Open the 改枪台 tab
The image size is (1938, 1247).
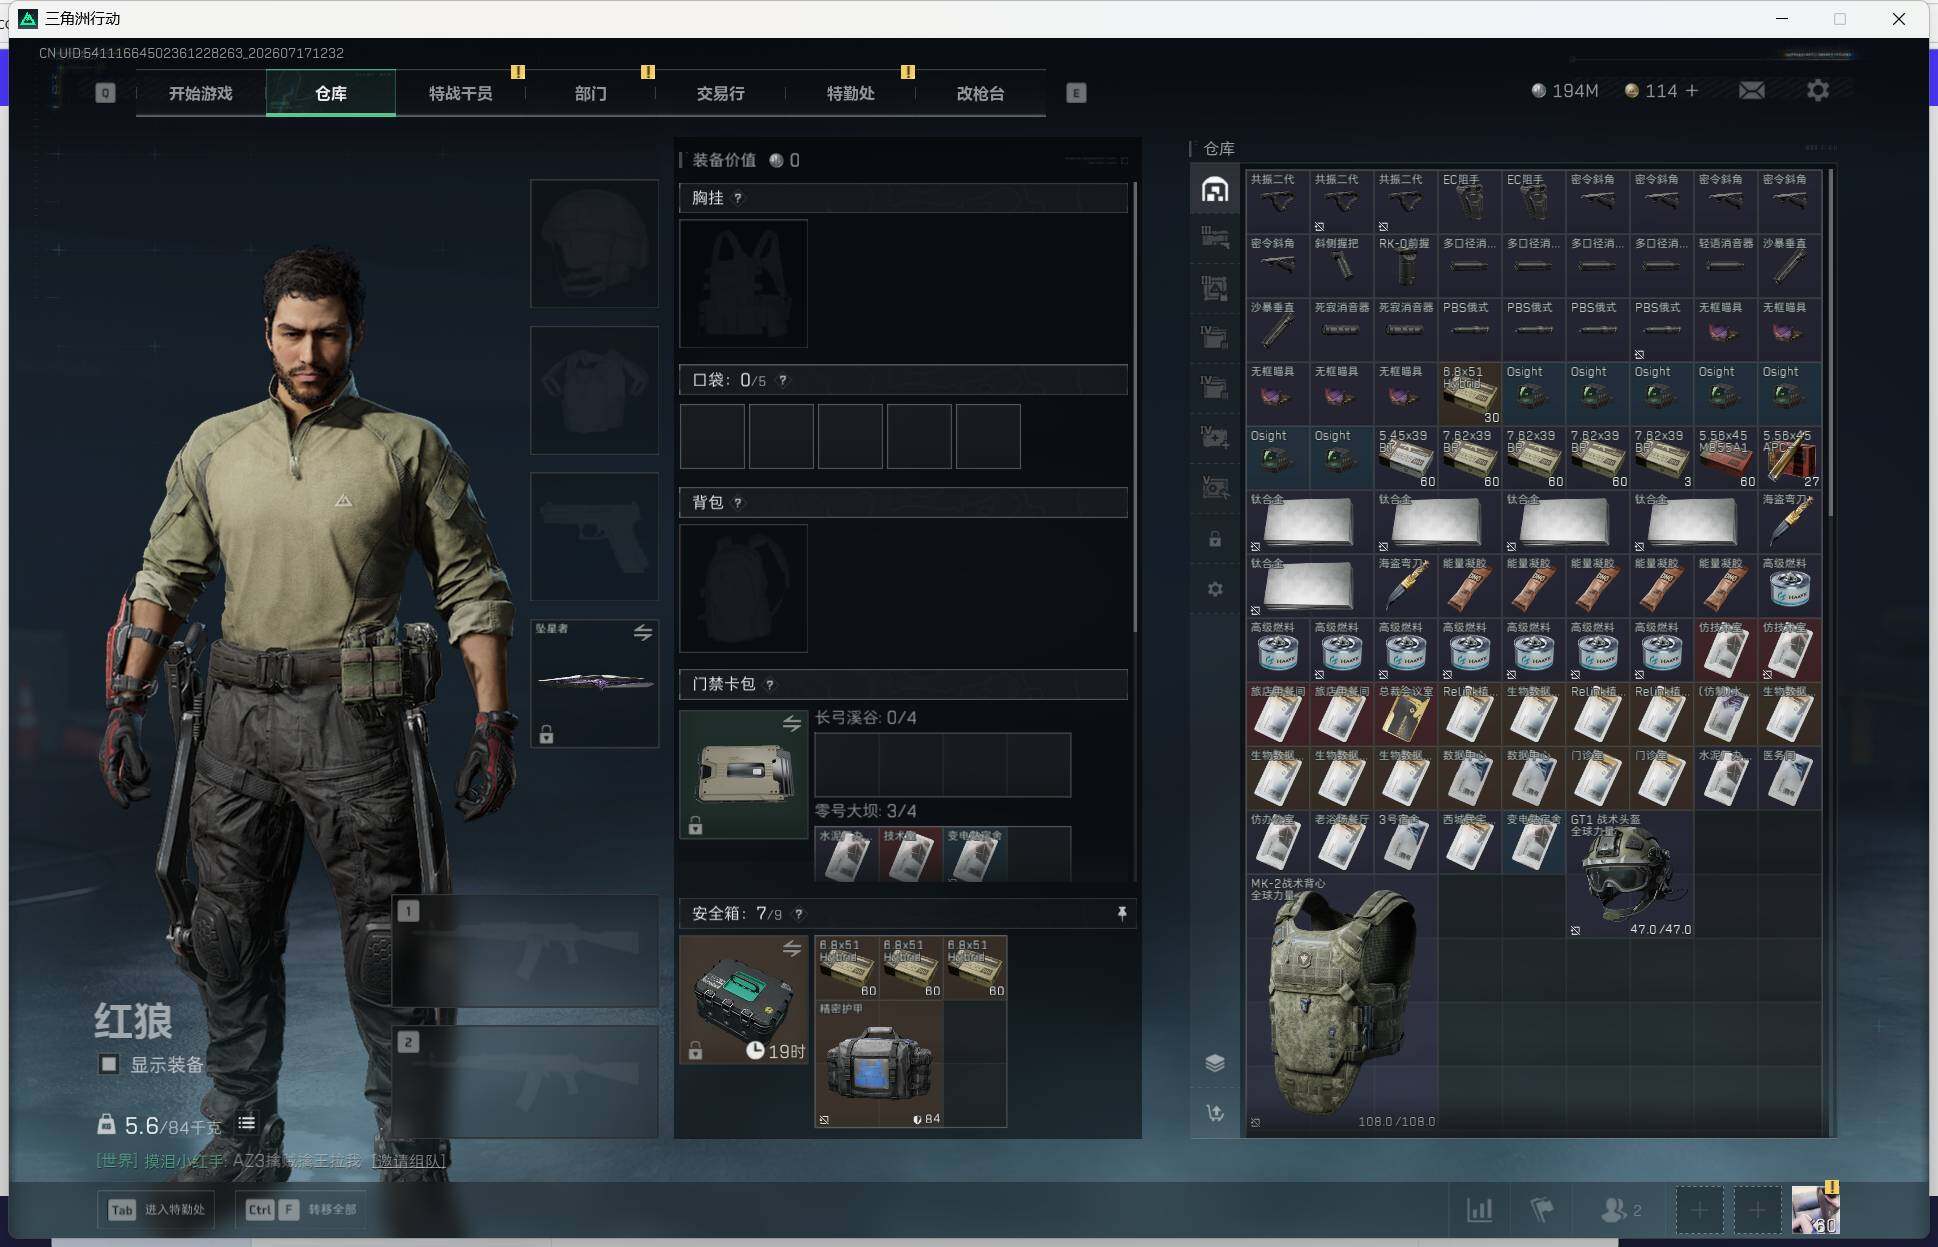(981, 93)
